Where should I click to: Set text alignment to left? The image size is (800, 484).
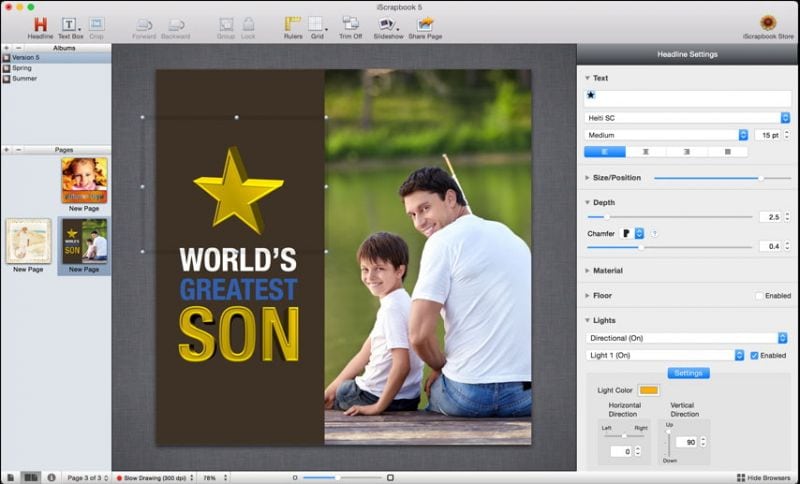pos(605,152)
